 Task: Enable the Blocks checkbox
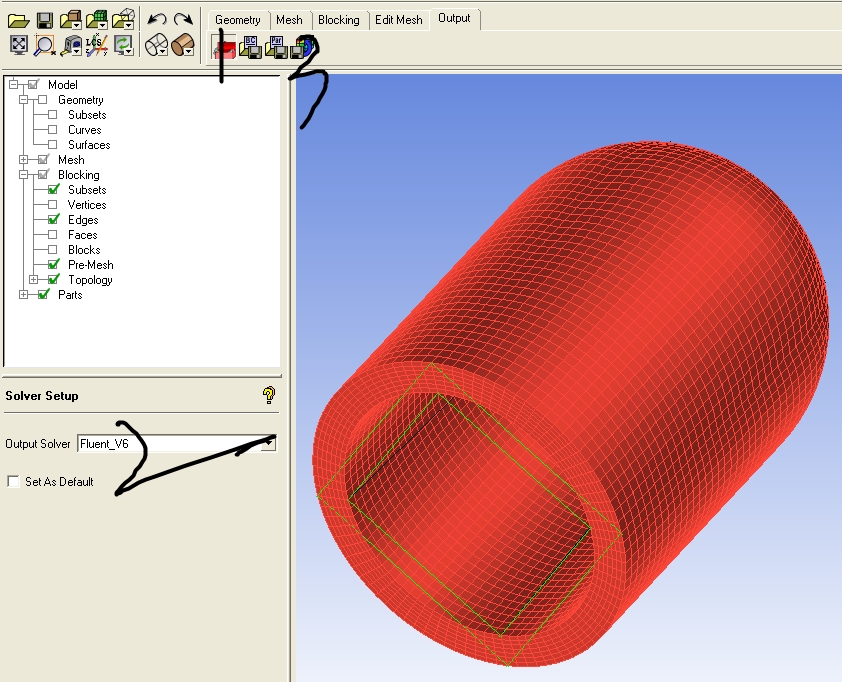pos(53,250)
